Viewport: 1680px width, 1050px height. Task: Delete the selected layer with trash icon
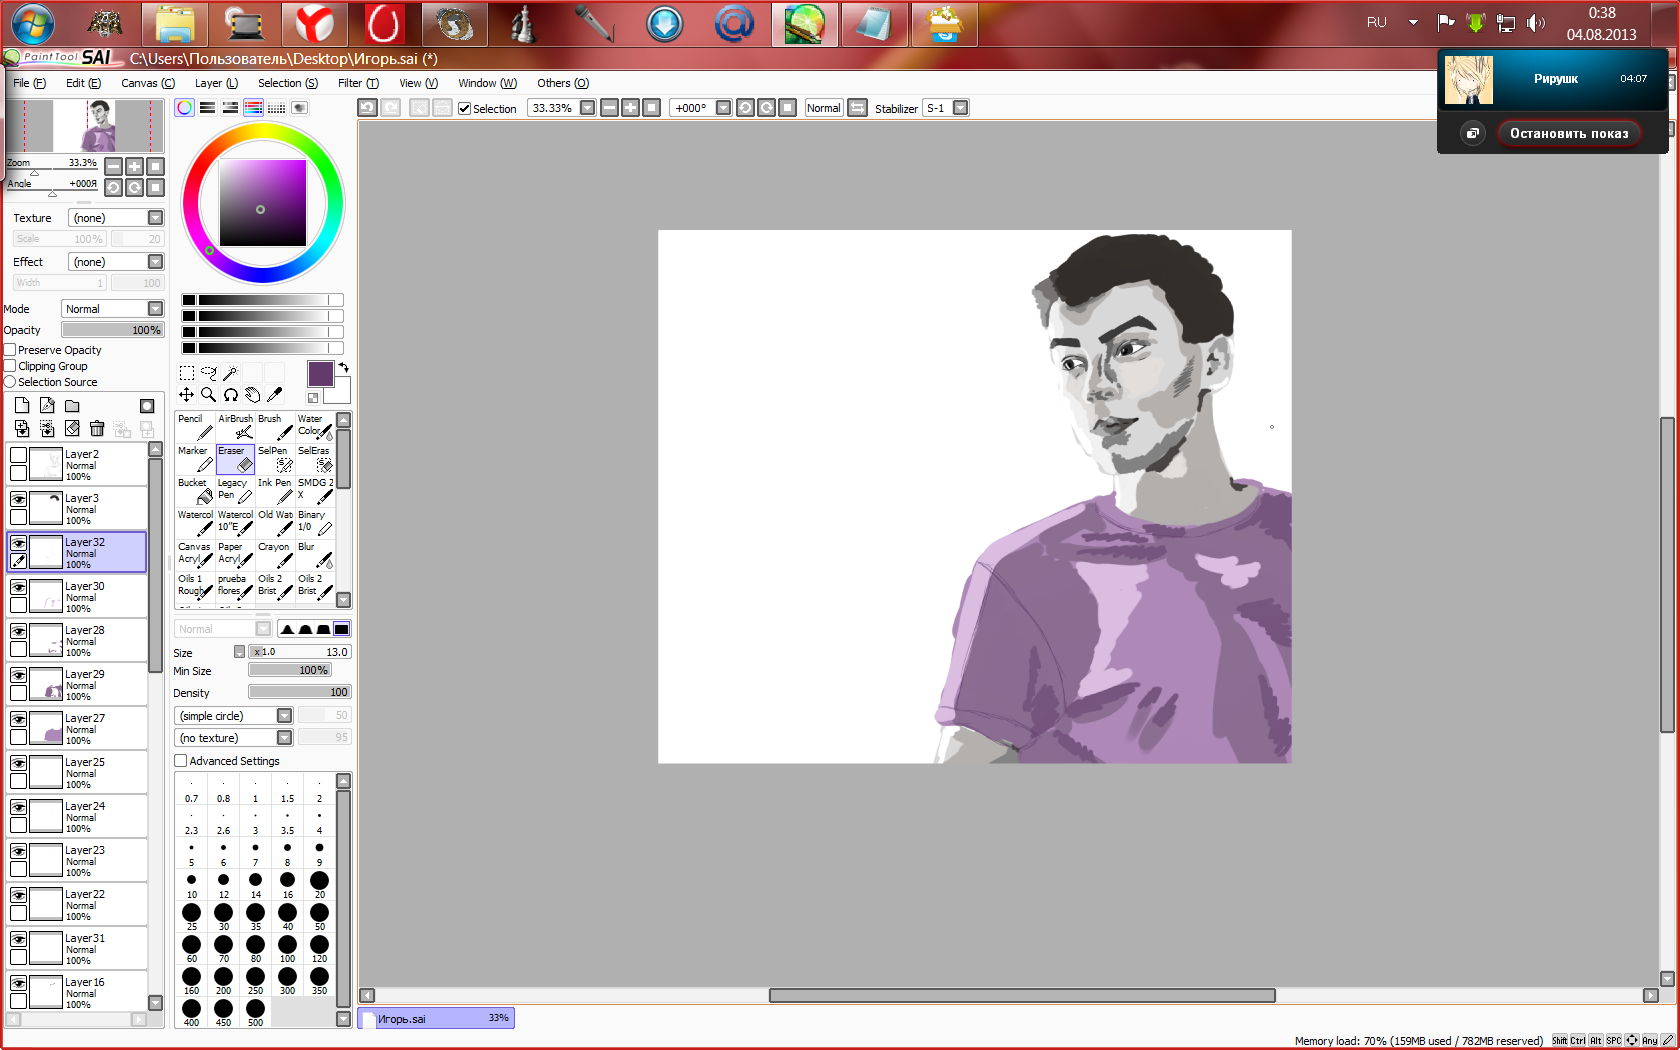[97, 429]
